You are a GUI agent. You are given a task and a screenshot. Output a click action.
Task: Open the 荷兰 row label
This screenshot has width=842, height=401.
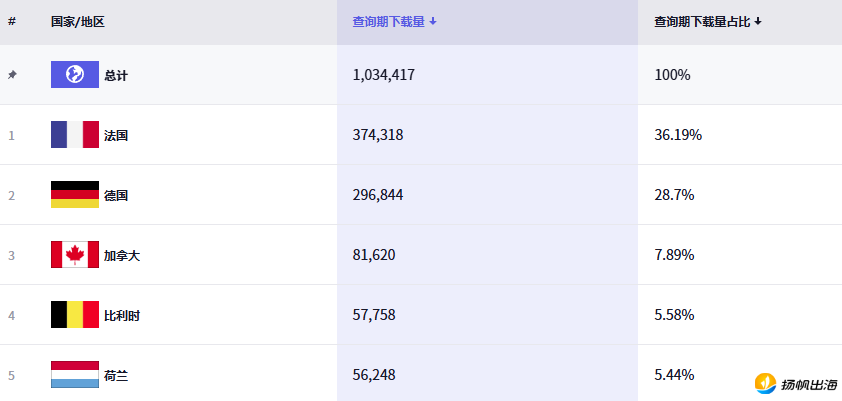click(116, 375)
